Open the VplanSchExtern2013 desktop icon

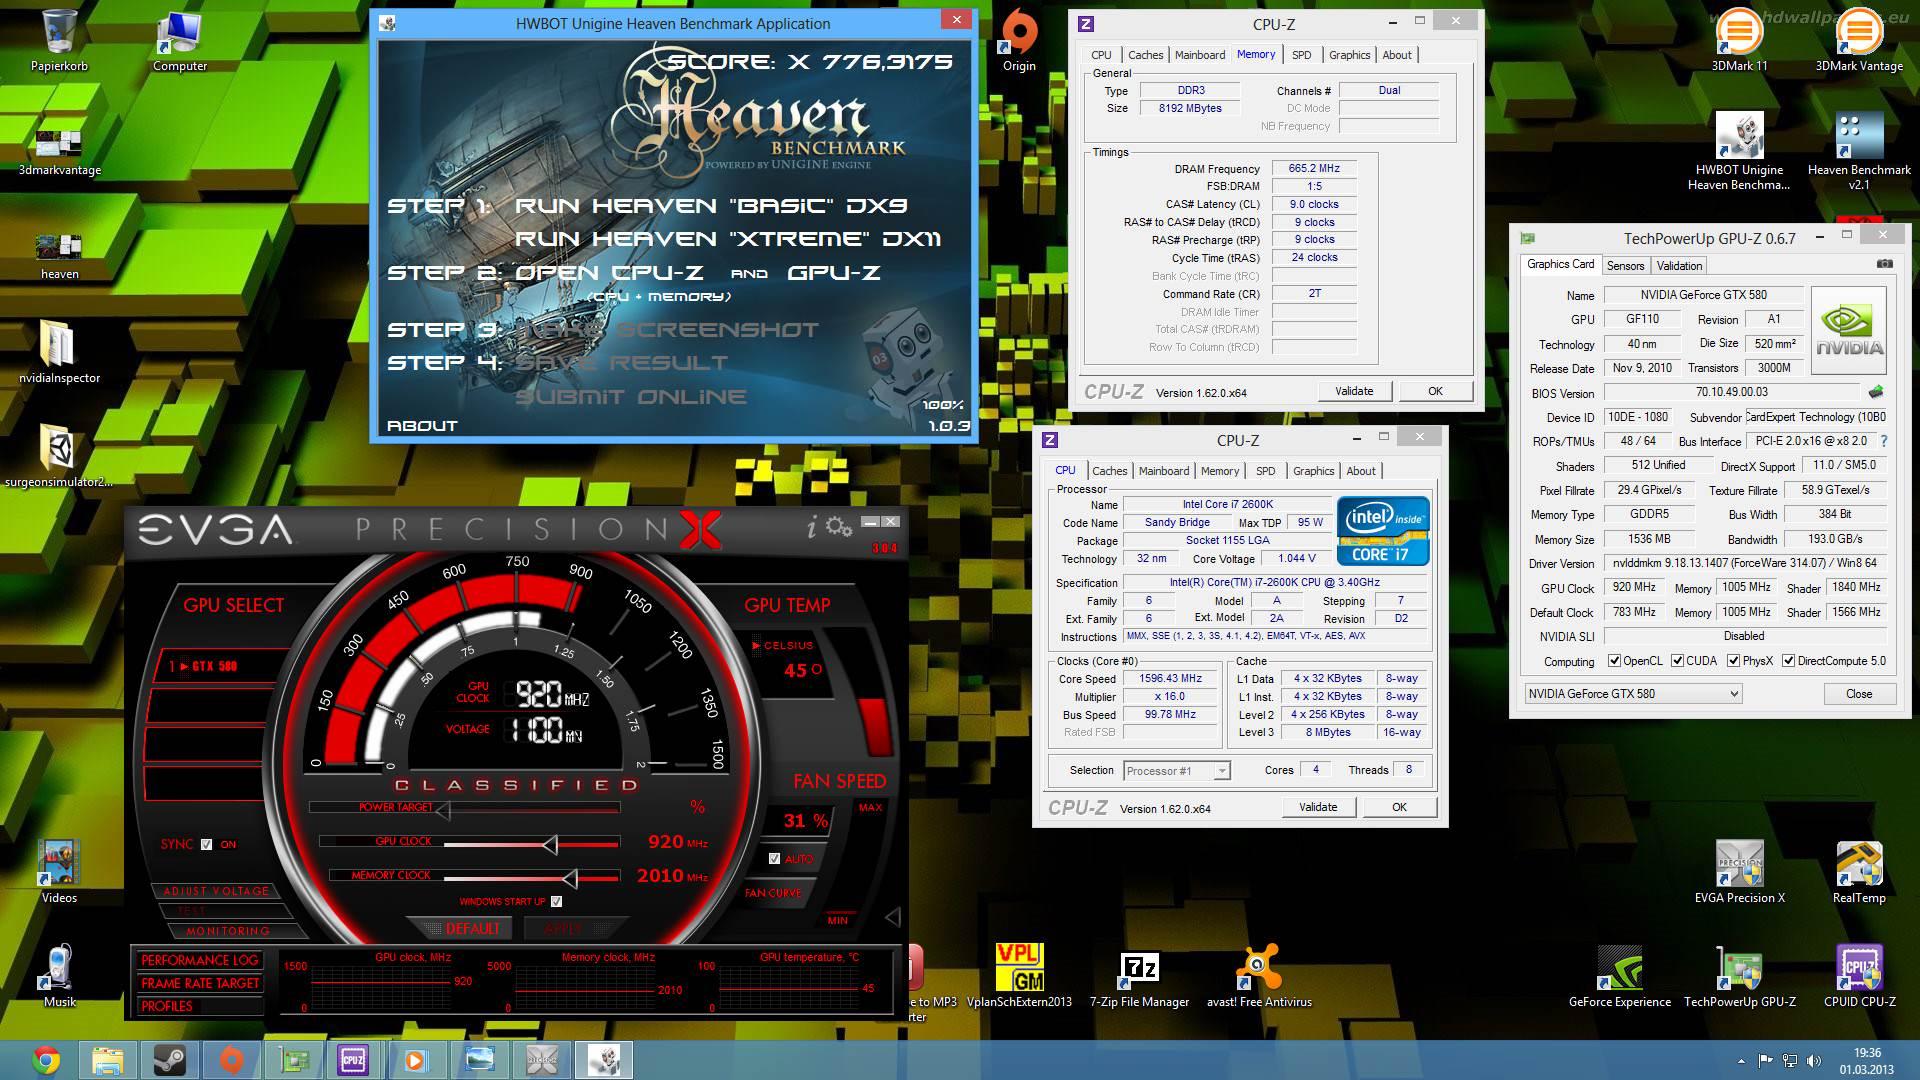[x=1019, y=976]
